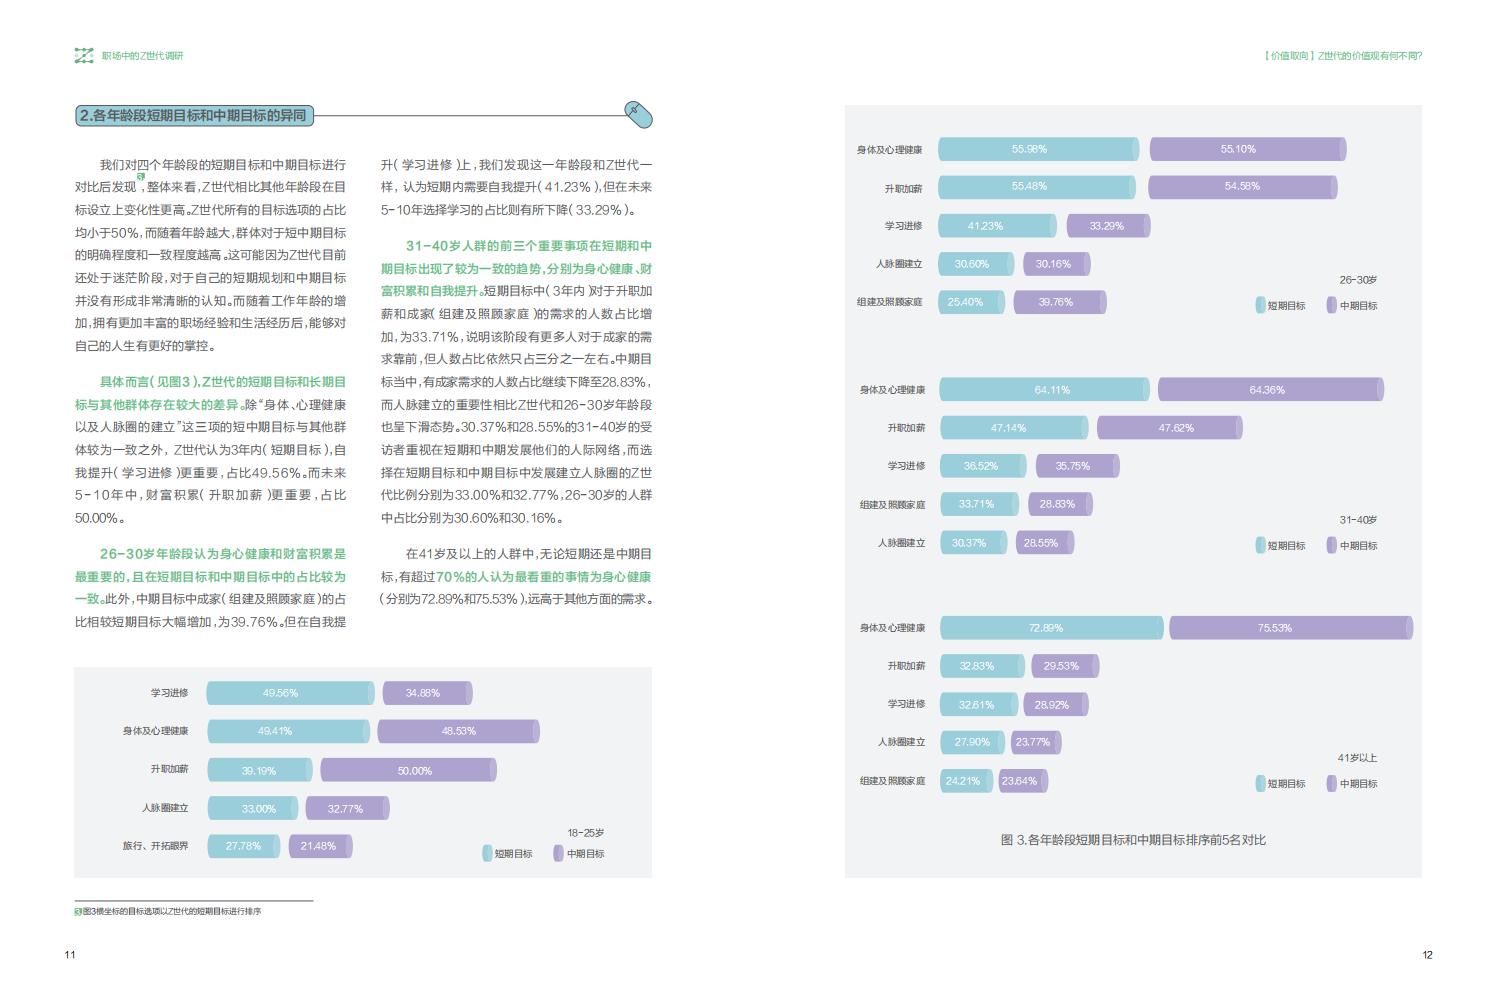Screen dimensions: 1496x1005
Task: Click the 中期目标 legend swatch in 18-25岁 chart
Action: [x=558, y=853]
